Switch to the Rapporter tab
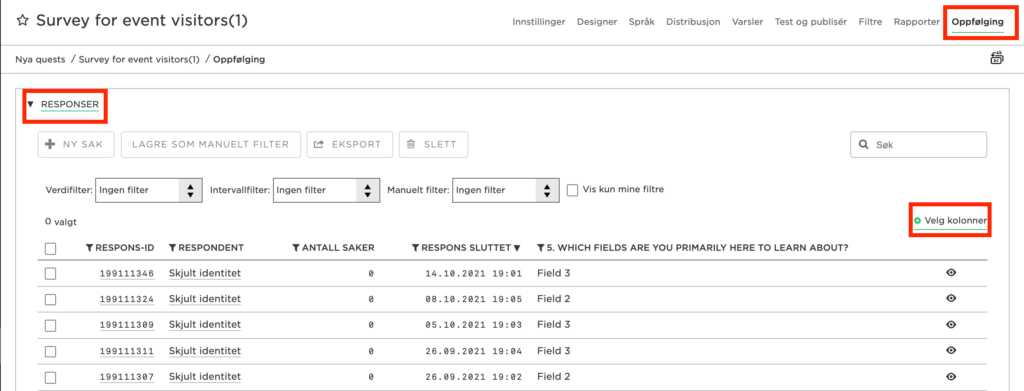Viewport: 1024px width, 391px height. pyautogui.click(x=917, y=22)
